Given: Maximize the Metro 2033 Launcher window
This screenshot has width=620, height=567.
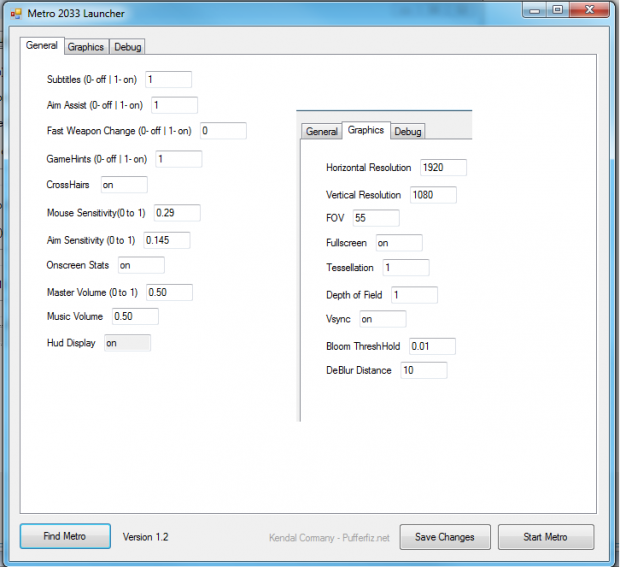Looking at the screenshot, I should tap(558, 10).
